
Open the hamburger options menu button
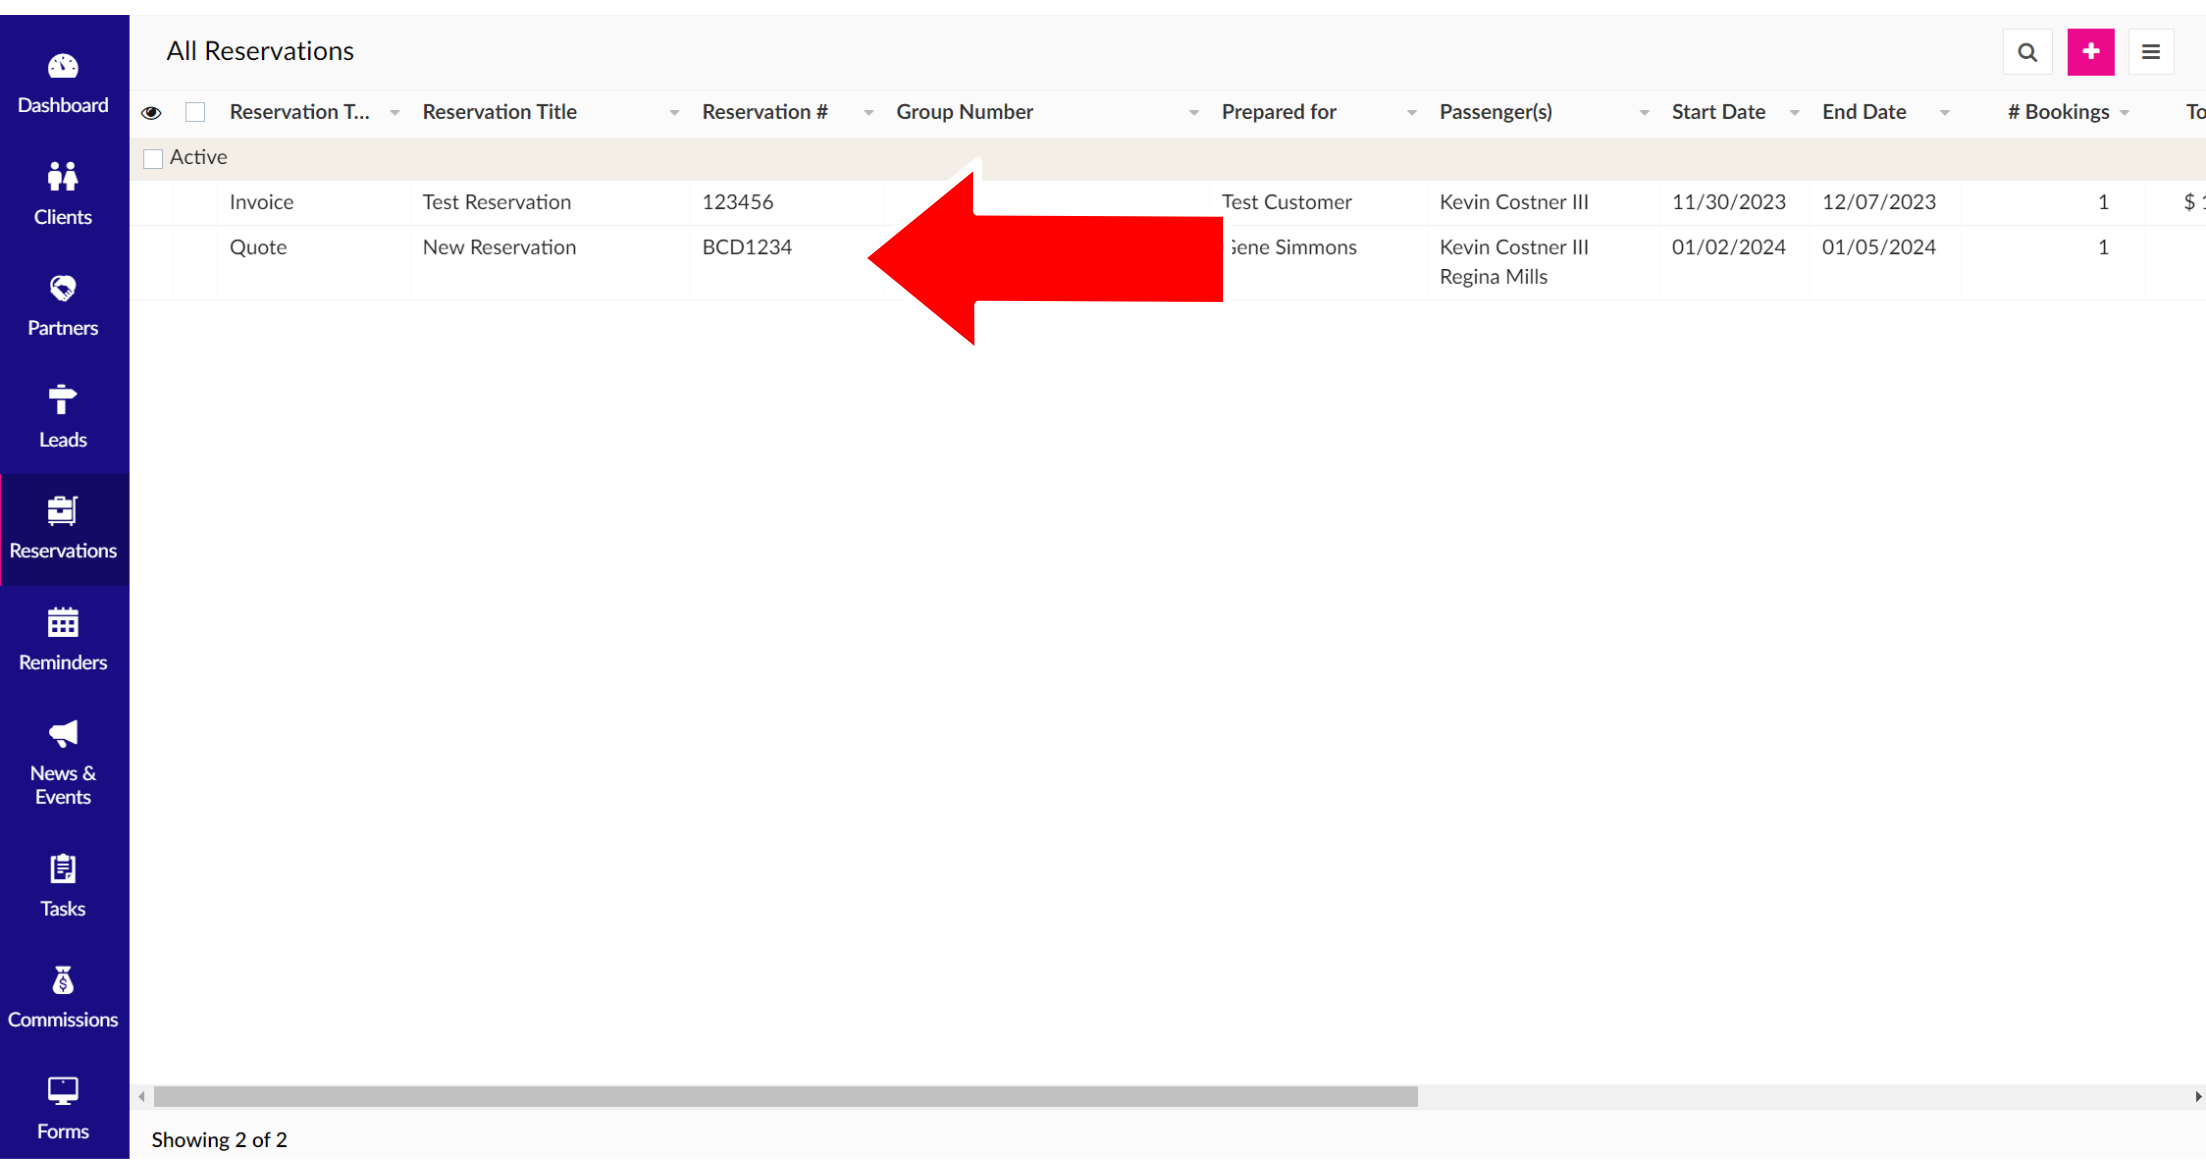[2151, 52]
